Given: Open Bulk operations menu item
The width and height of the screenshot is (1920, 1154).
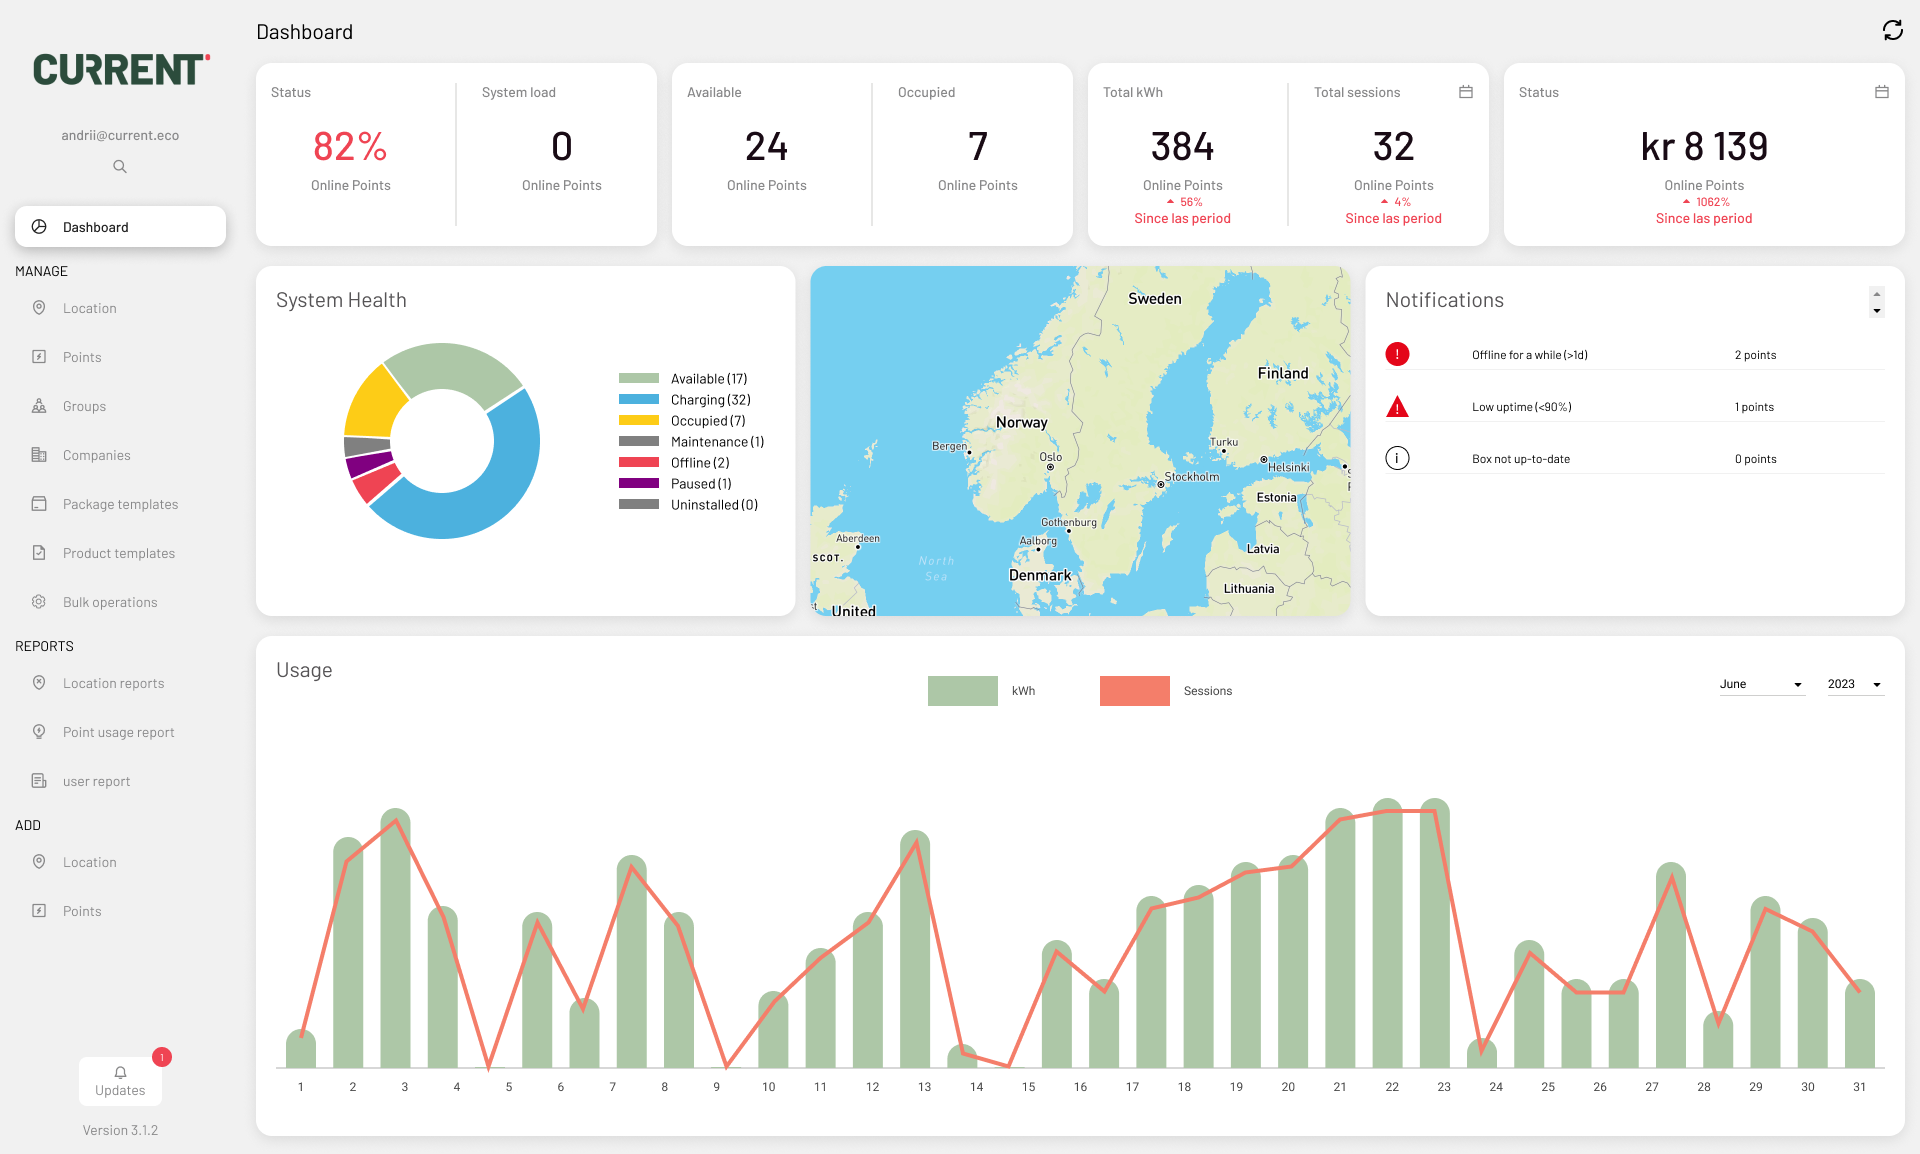Looking at the screenshot, I should (x=110, y=602).
